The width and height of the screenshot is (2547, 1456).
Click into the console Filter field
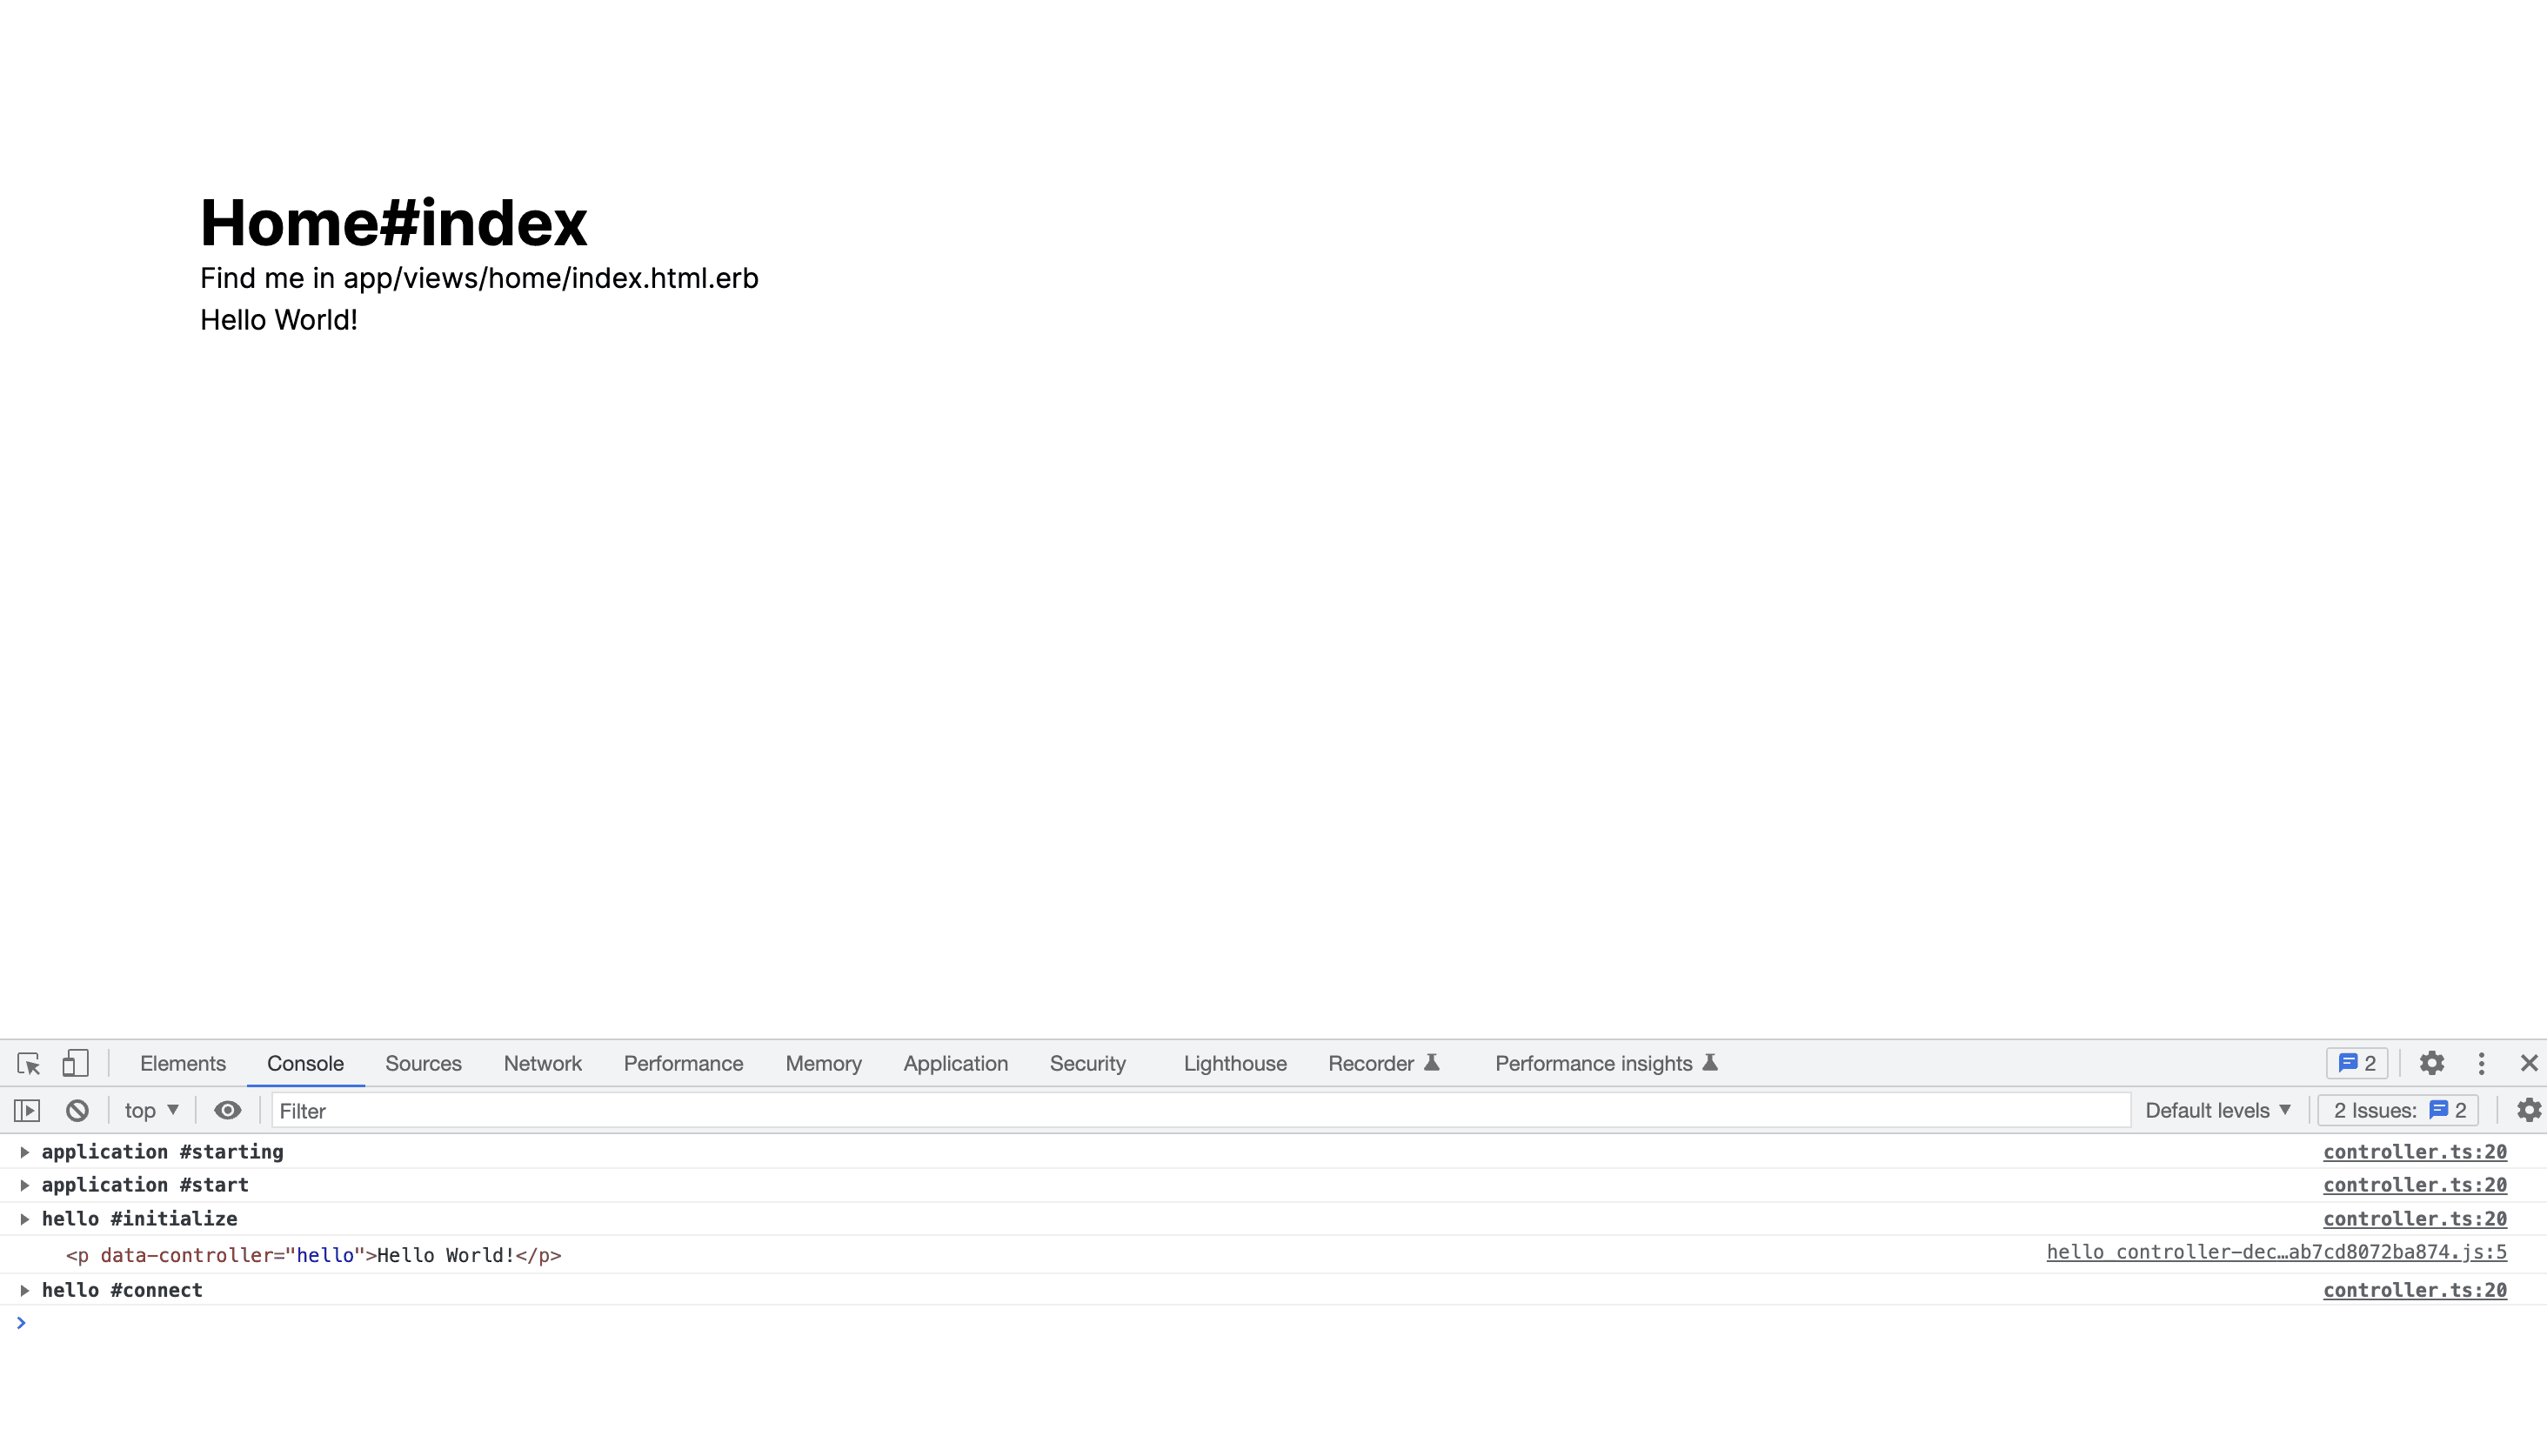click(1200, 1110)
